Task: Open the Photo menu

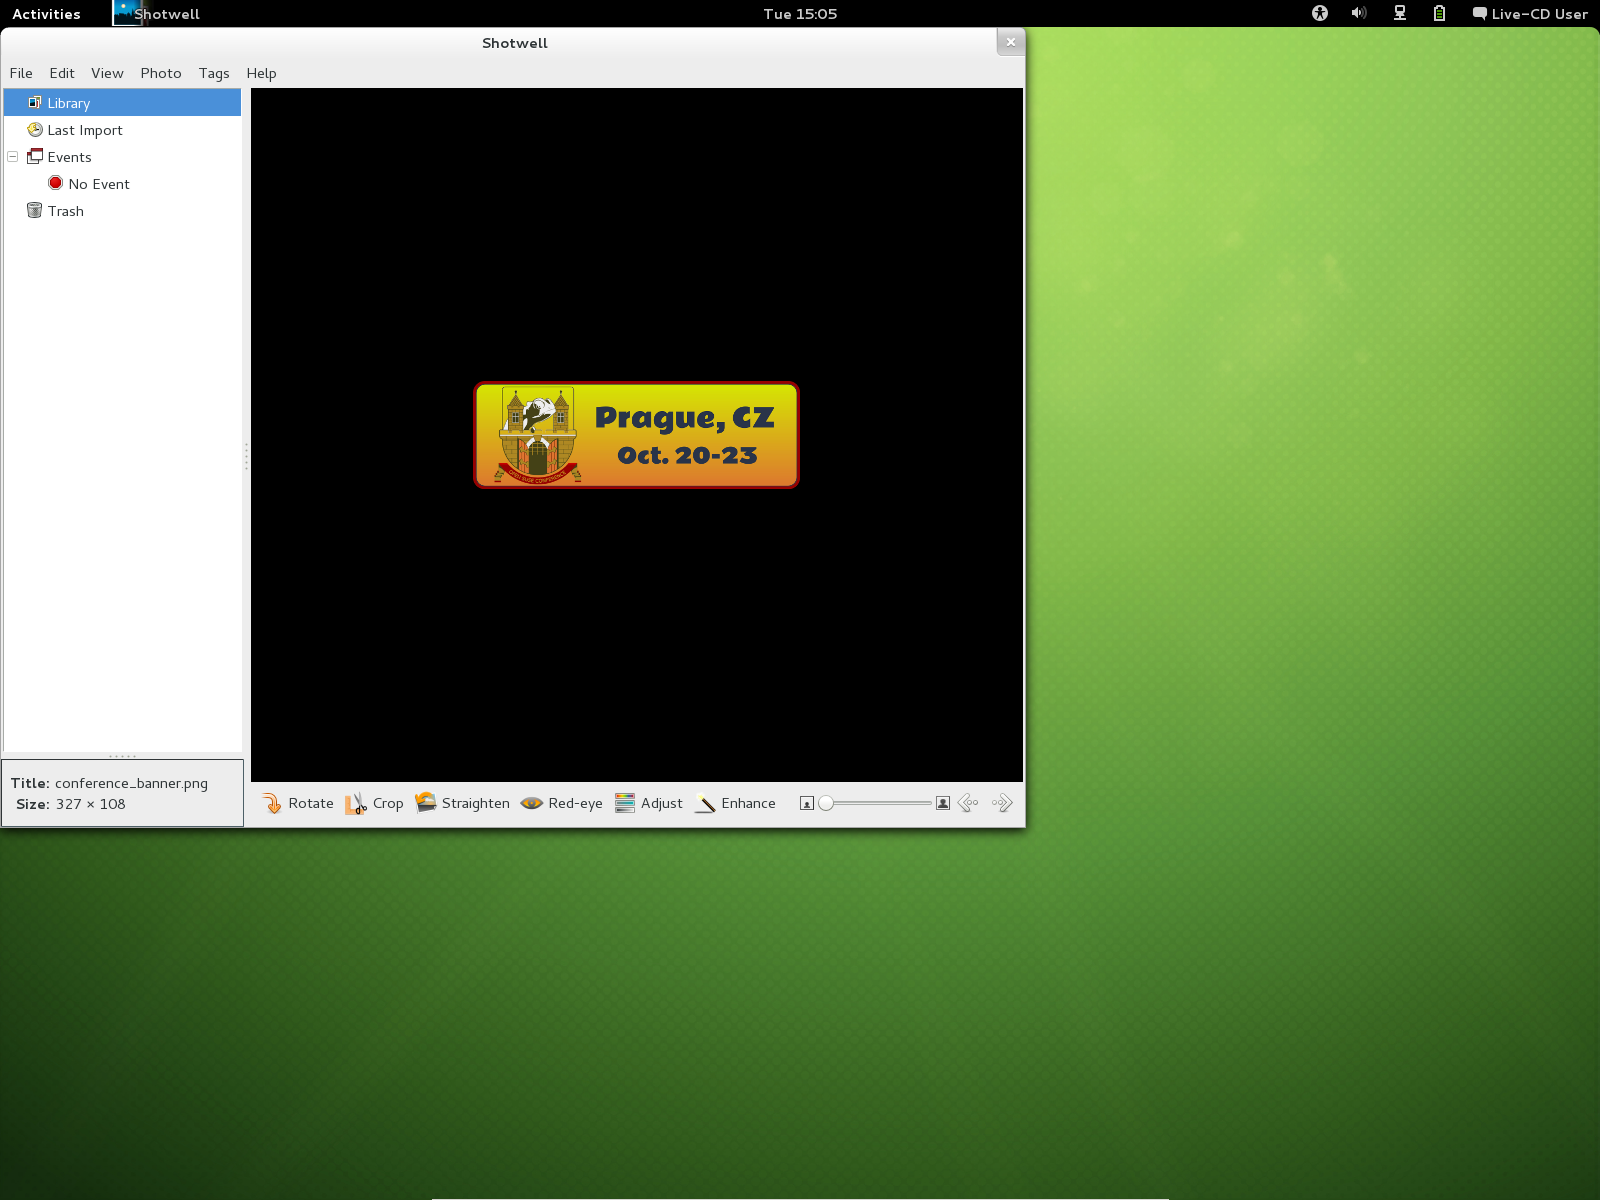Action: point(161,73)
